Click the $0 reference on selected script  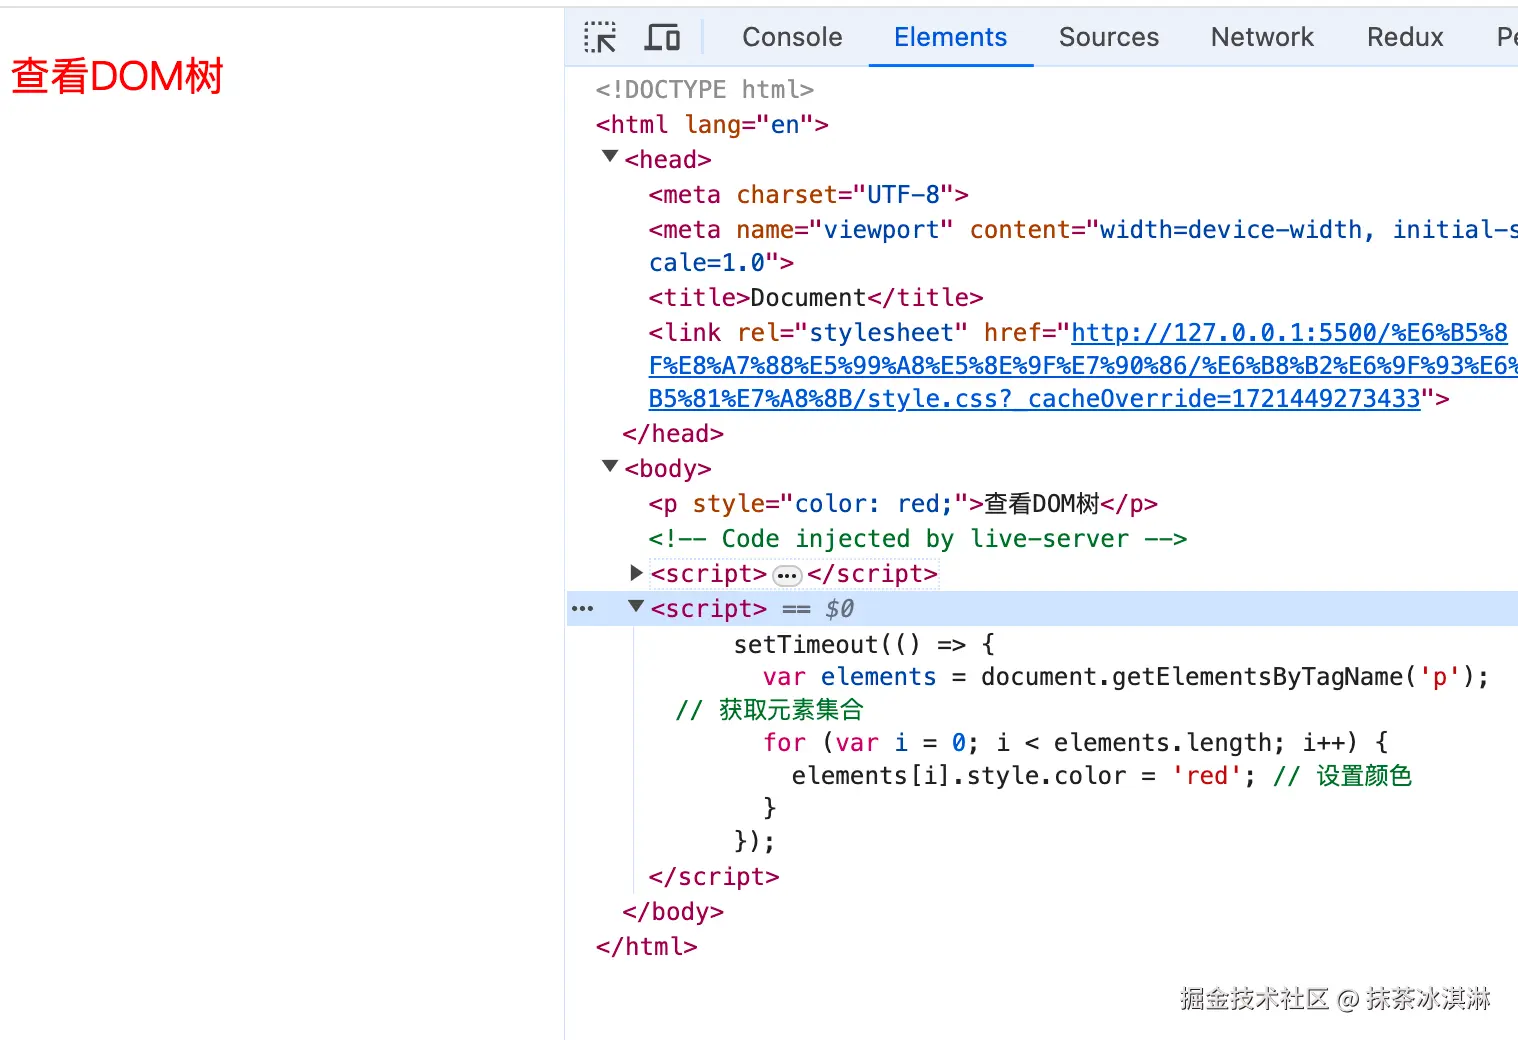[840, 609]
